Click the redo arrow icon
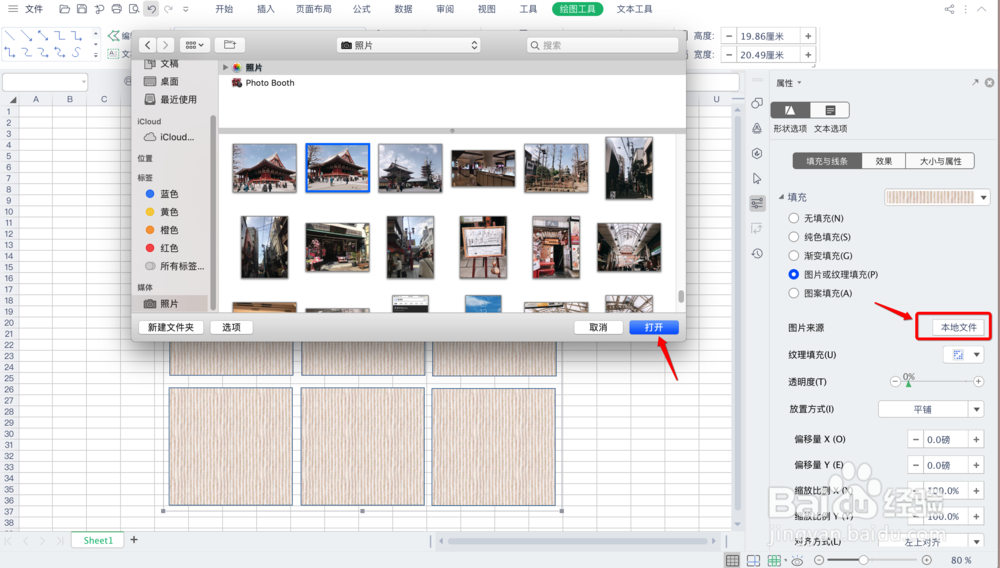Screen dimensions: 1000x568 [x=168, y=9]
